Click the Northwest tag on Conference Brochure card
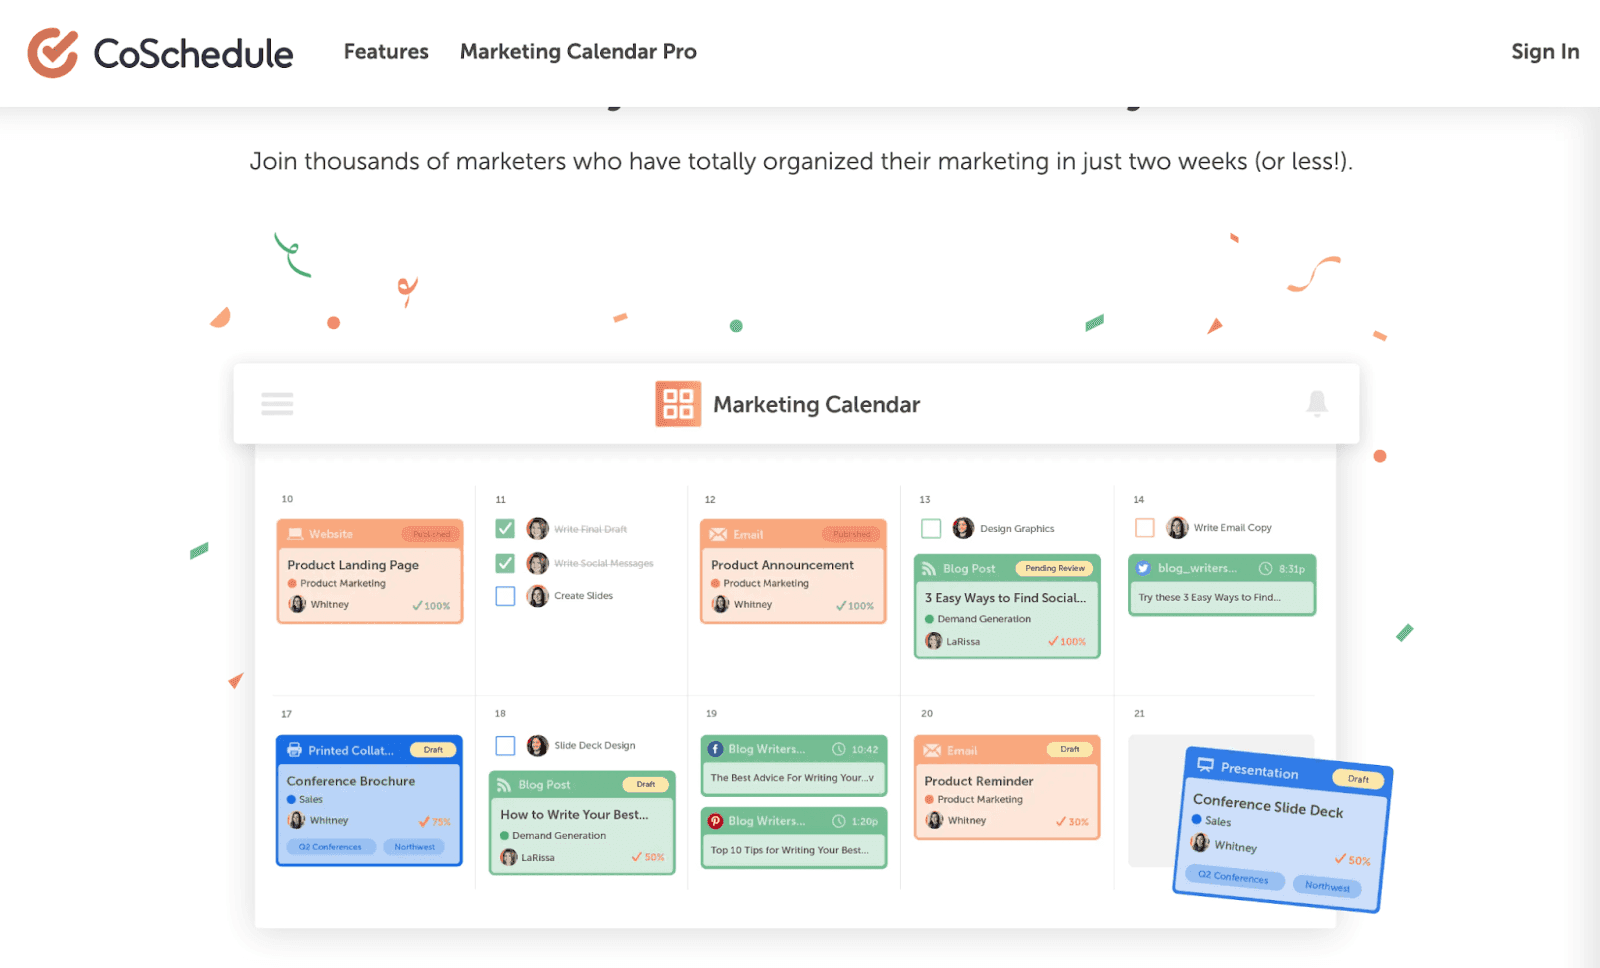 (414, 847)
